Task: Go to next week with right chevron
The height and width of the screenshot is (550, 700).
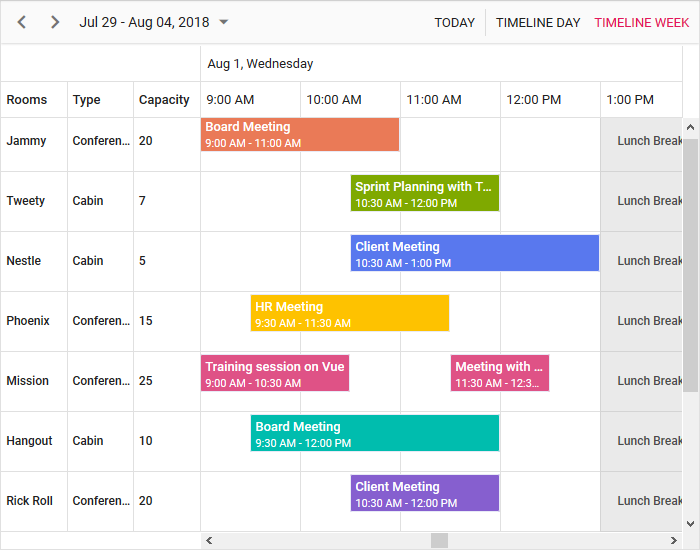Action: tap(55, 22)
